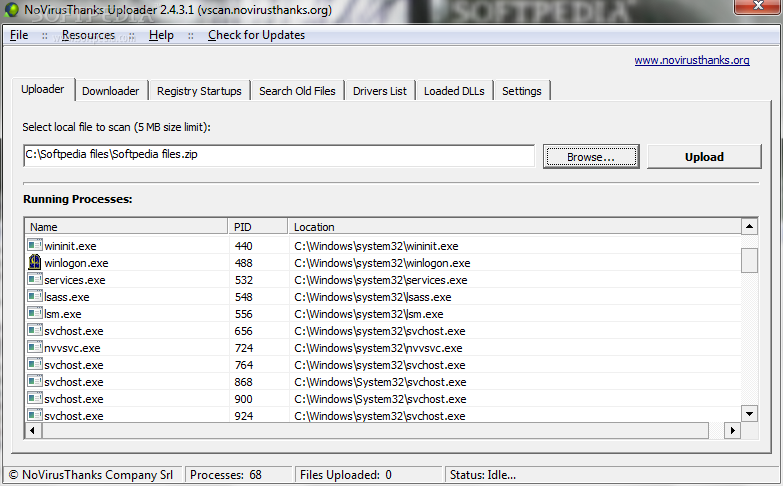Click the services.exe process icon
Viewport: 783px width, 486px height.
(34, 279)
